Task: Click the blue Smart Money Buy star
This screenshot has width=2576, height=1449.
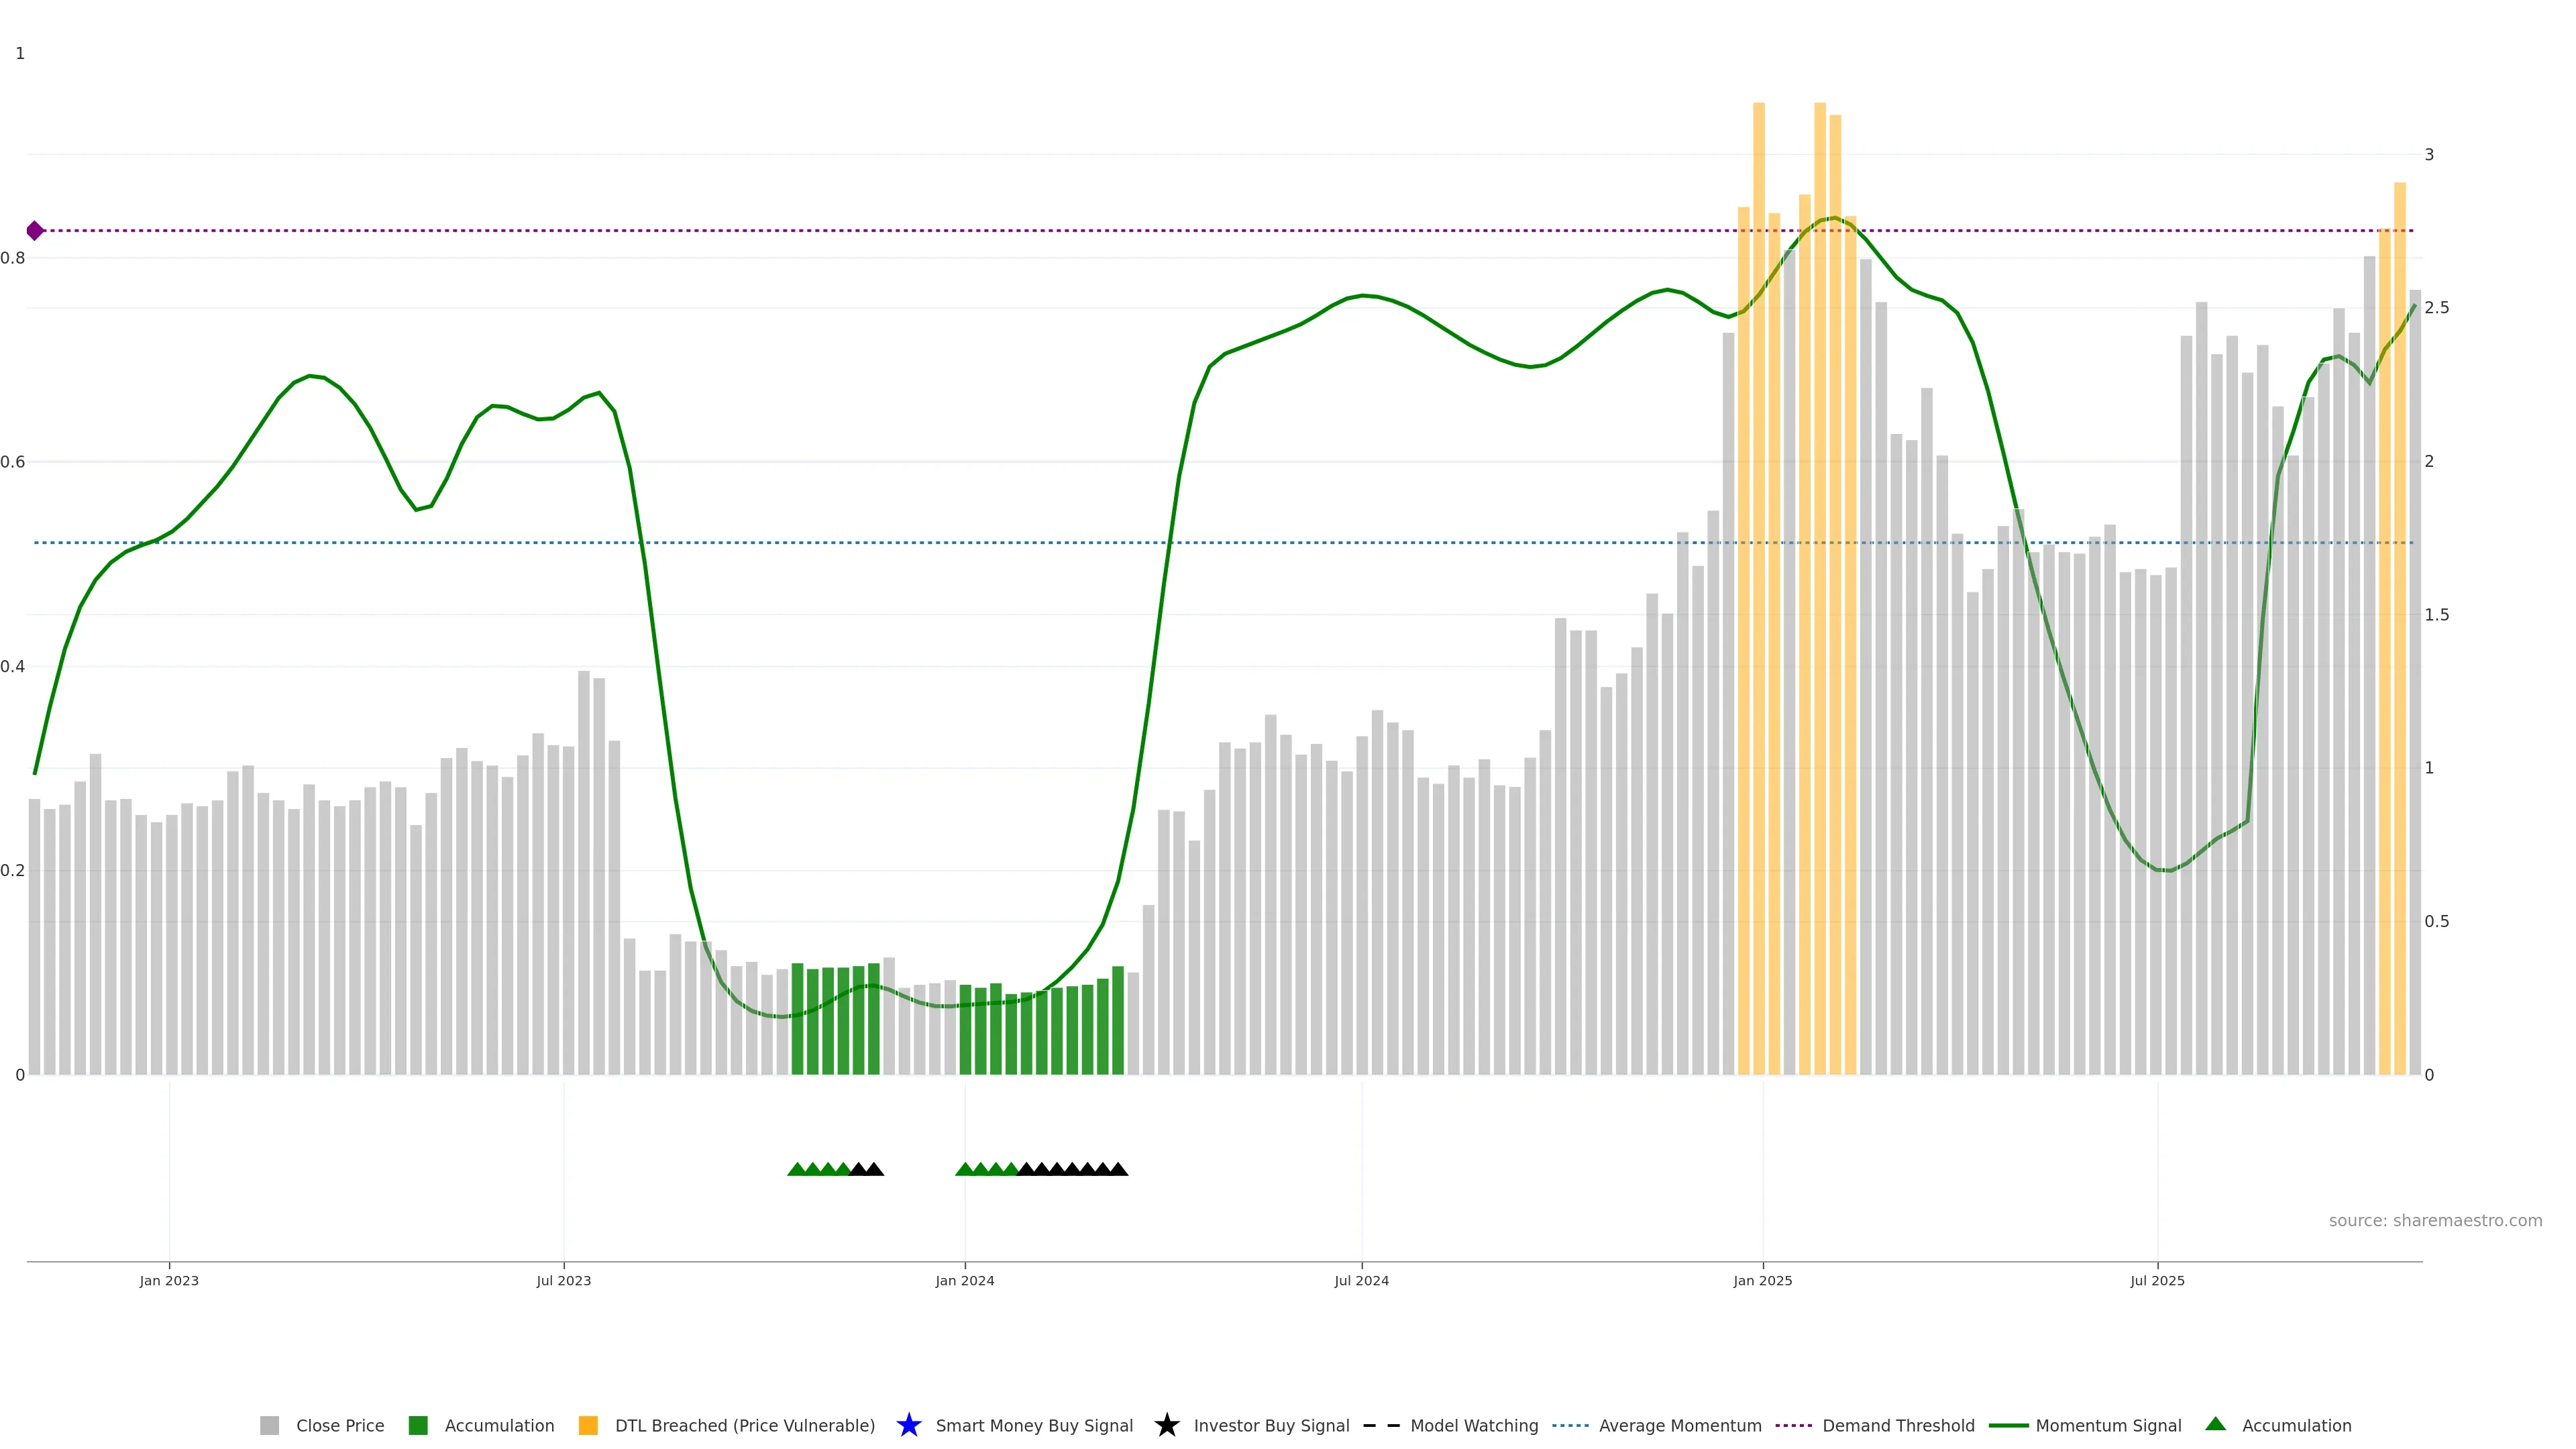Action: tap(909, 1425)
